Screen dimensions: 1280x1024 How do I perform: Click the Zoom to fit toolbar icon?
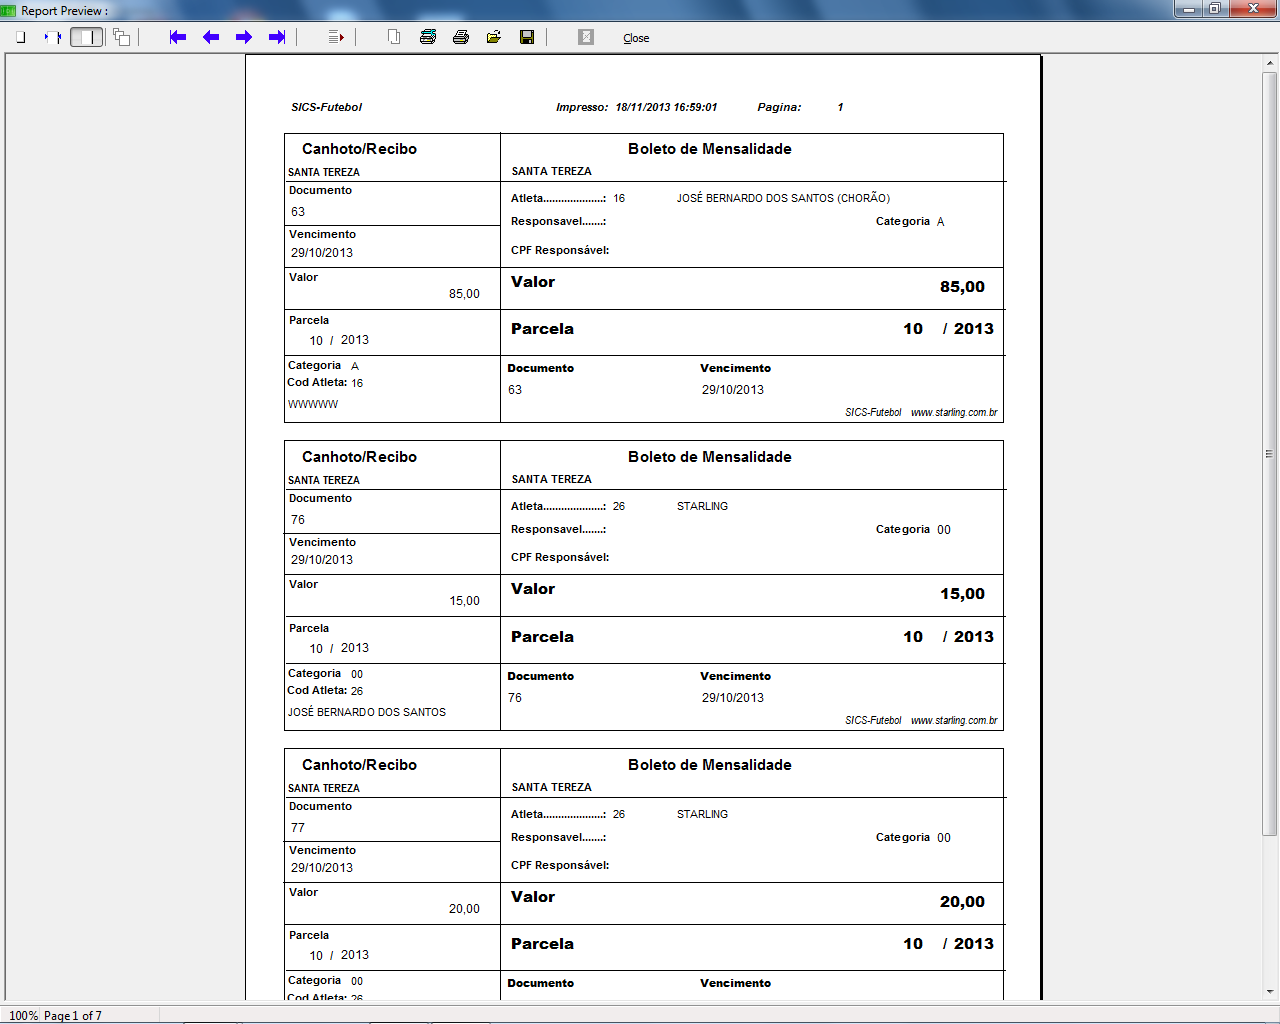click(x=21, y=37)
